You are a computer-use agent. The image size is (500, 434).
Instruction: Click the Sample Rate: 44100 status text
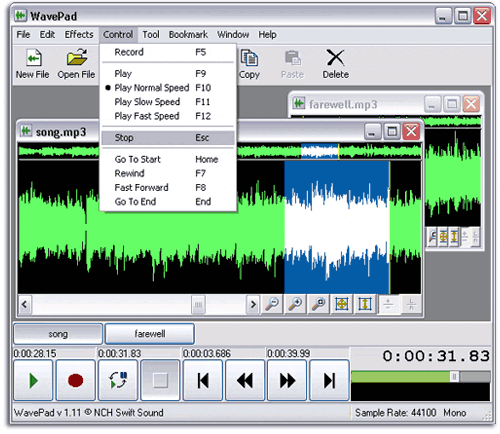point(395,413)
